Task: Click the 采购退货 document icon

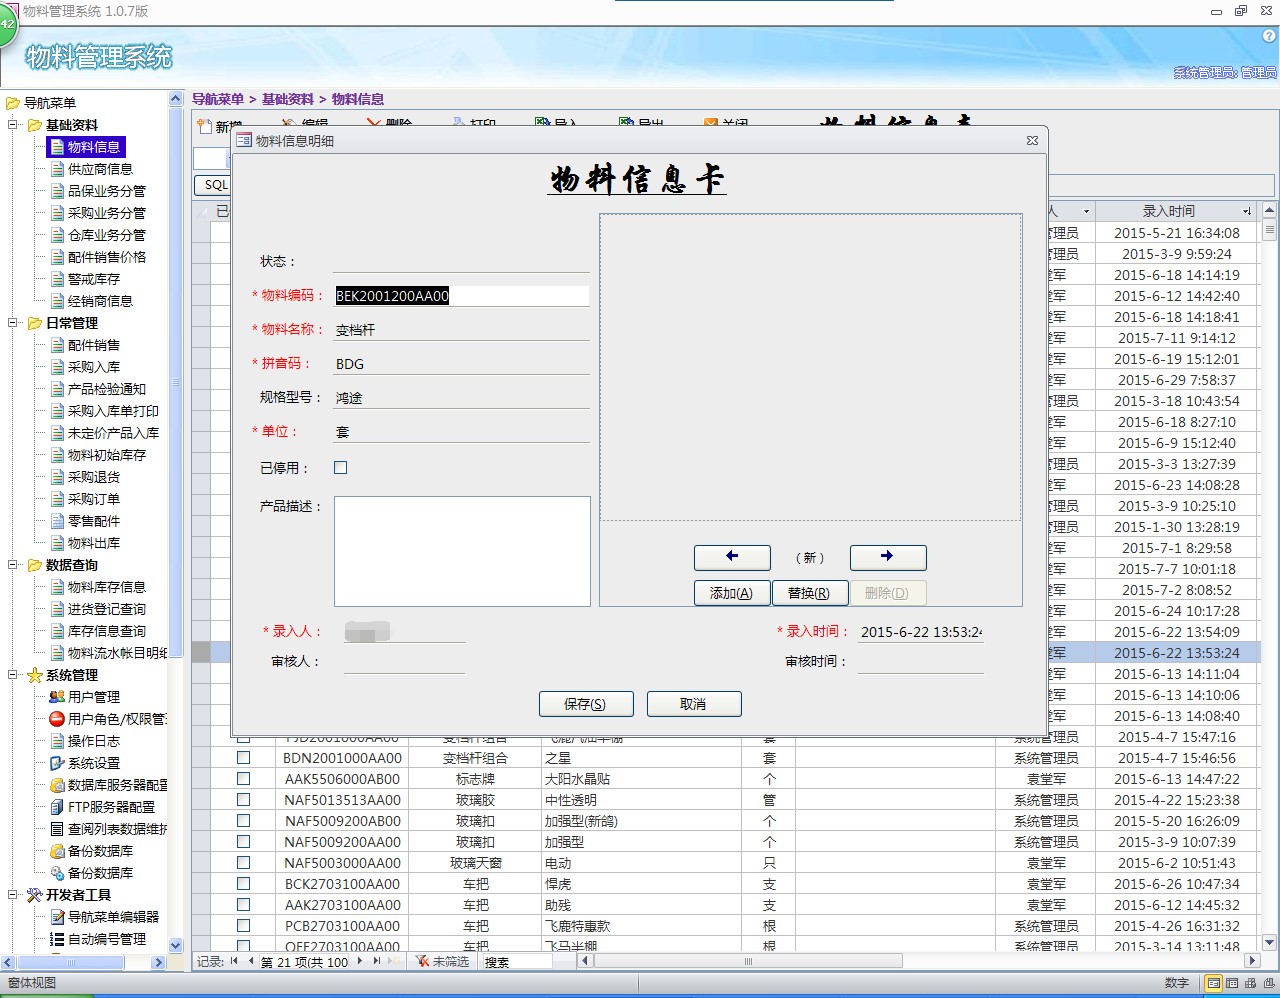Action: (58, 477)
